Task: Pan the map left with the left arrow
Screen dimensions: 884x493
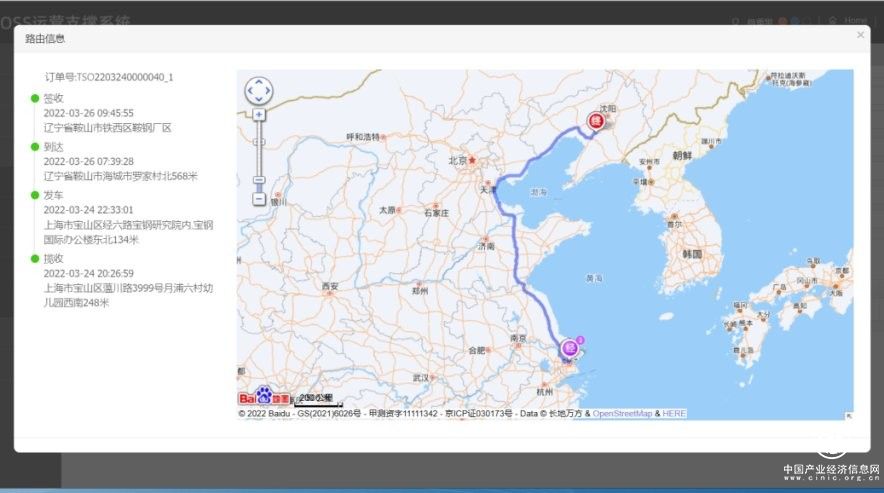Action: (248, 91)
